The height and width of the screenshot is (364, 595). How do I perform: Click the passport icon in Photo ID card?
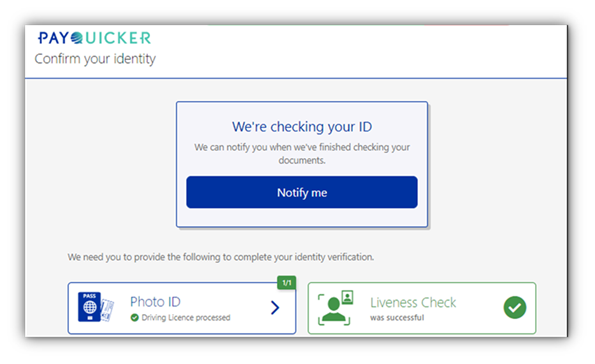(x=90, y=307)
